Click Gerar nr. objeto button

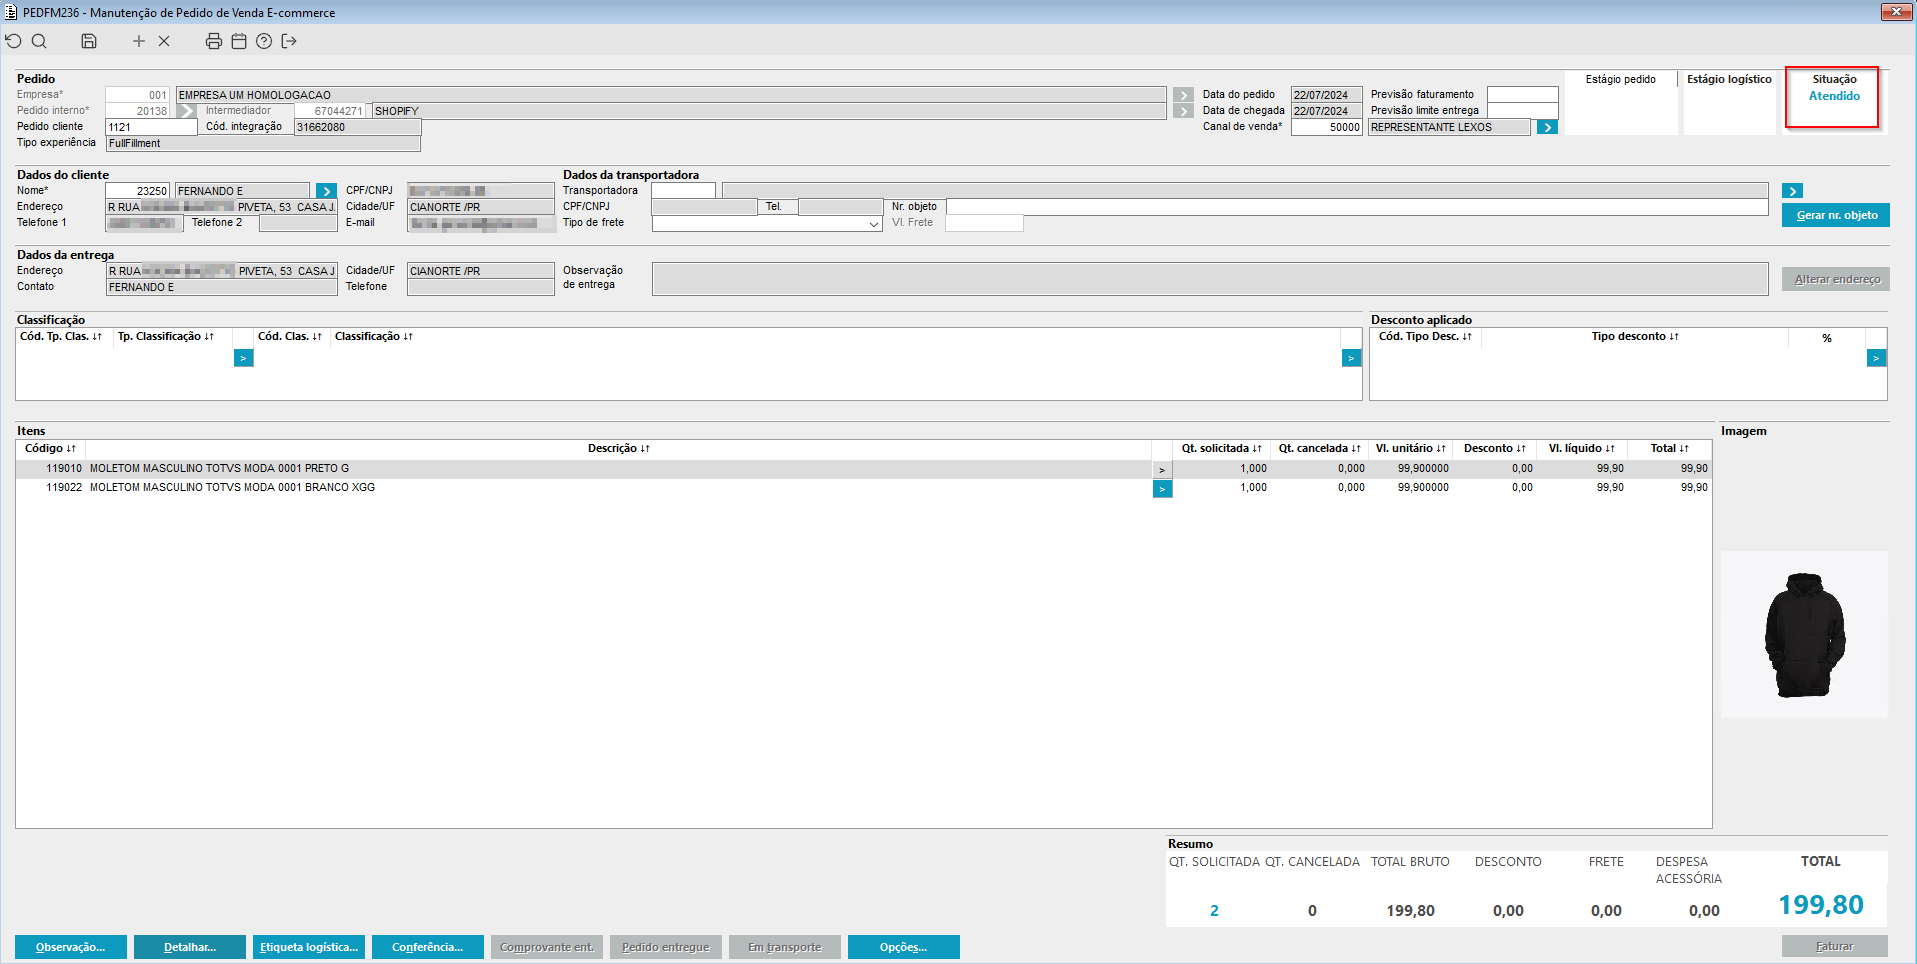point(1836,215)
